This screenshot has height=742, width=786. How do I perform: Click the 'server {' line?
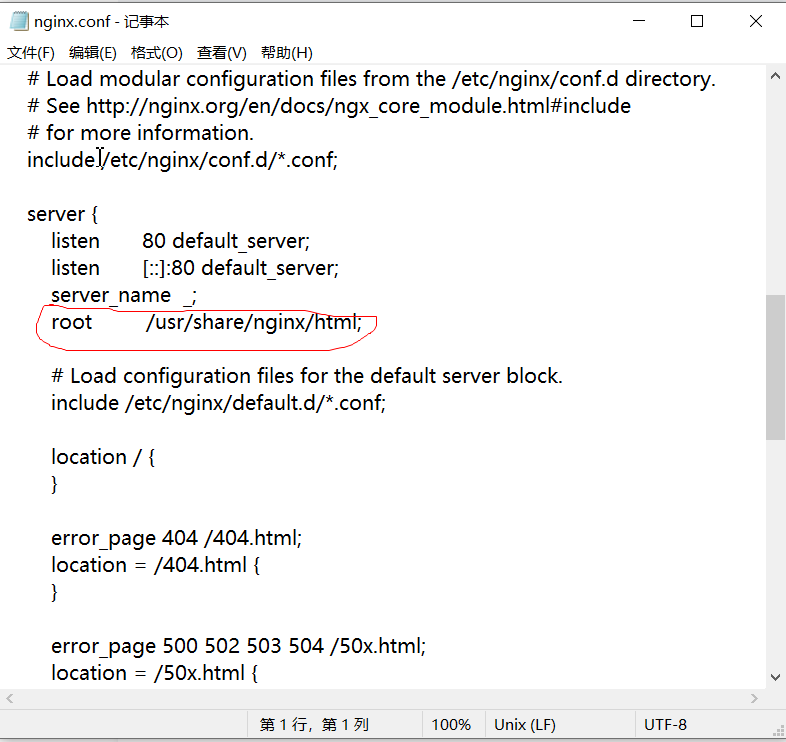63,215
